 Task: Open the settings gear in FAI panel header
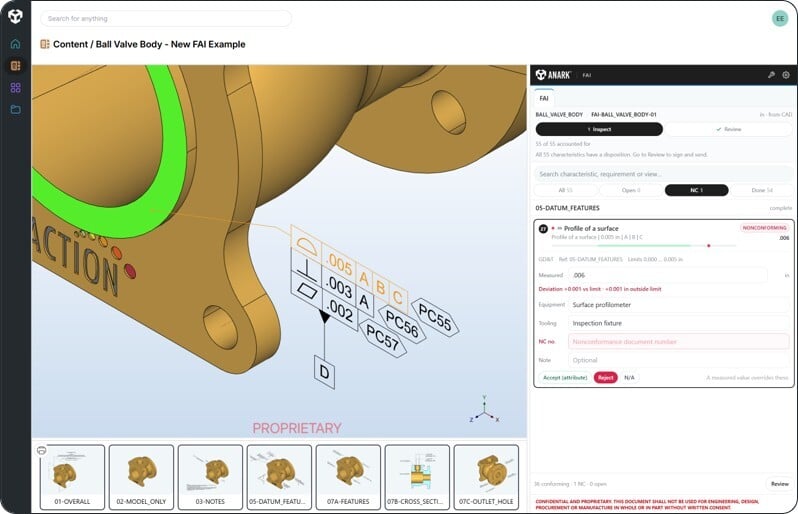coord(786,75)
